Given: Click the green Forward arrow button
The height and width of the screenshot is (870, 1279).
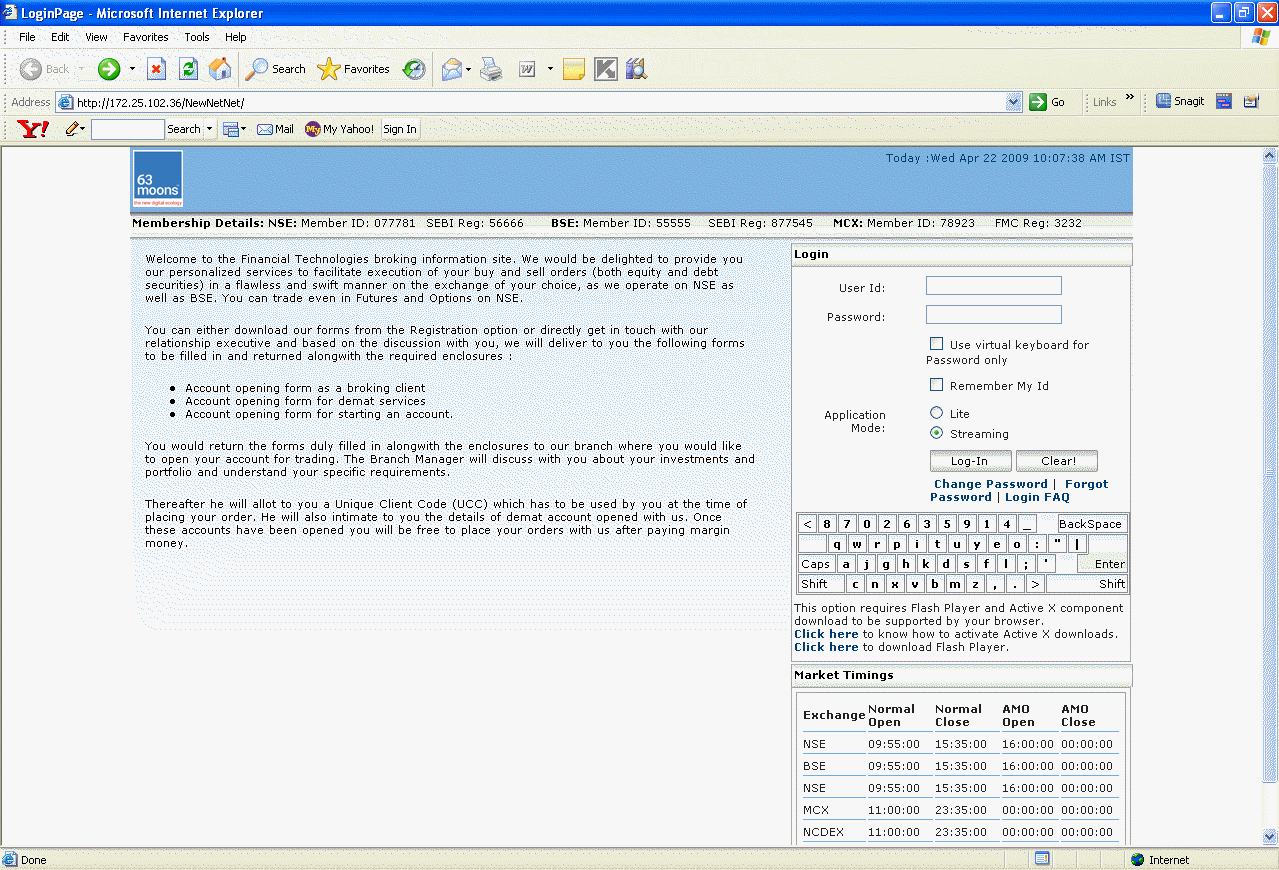Looking at the screenshot, I should [x=109, y=69].
